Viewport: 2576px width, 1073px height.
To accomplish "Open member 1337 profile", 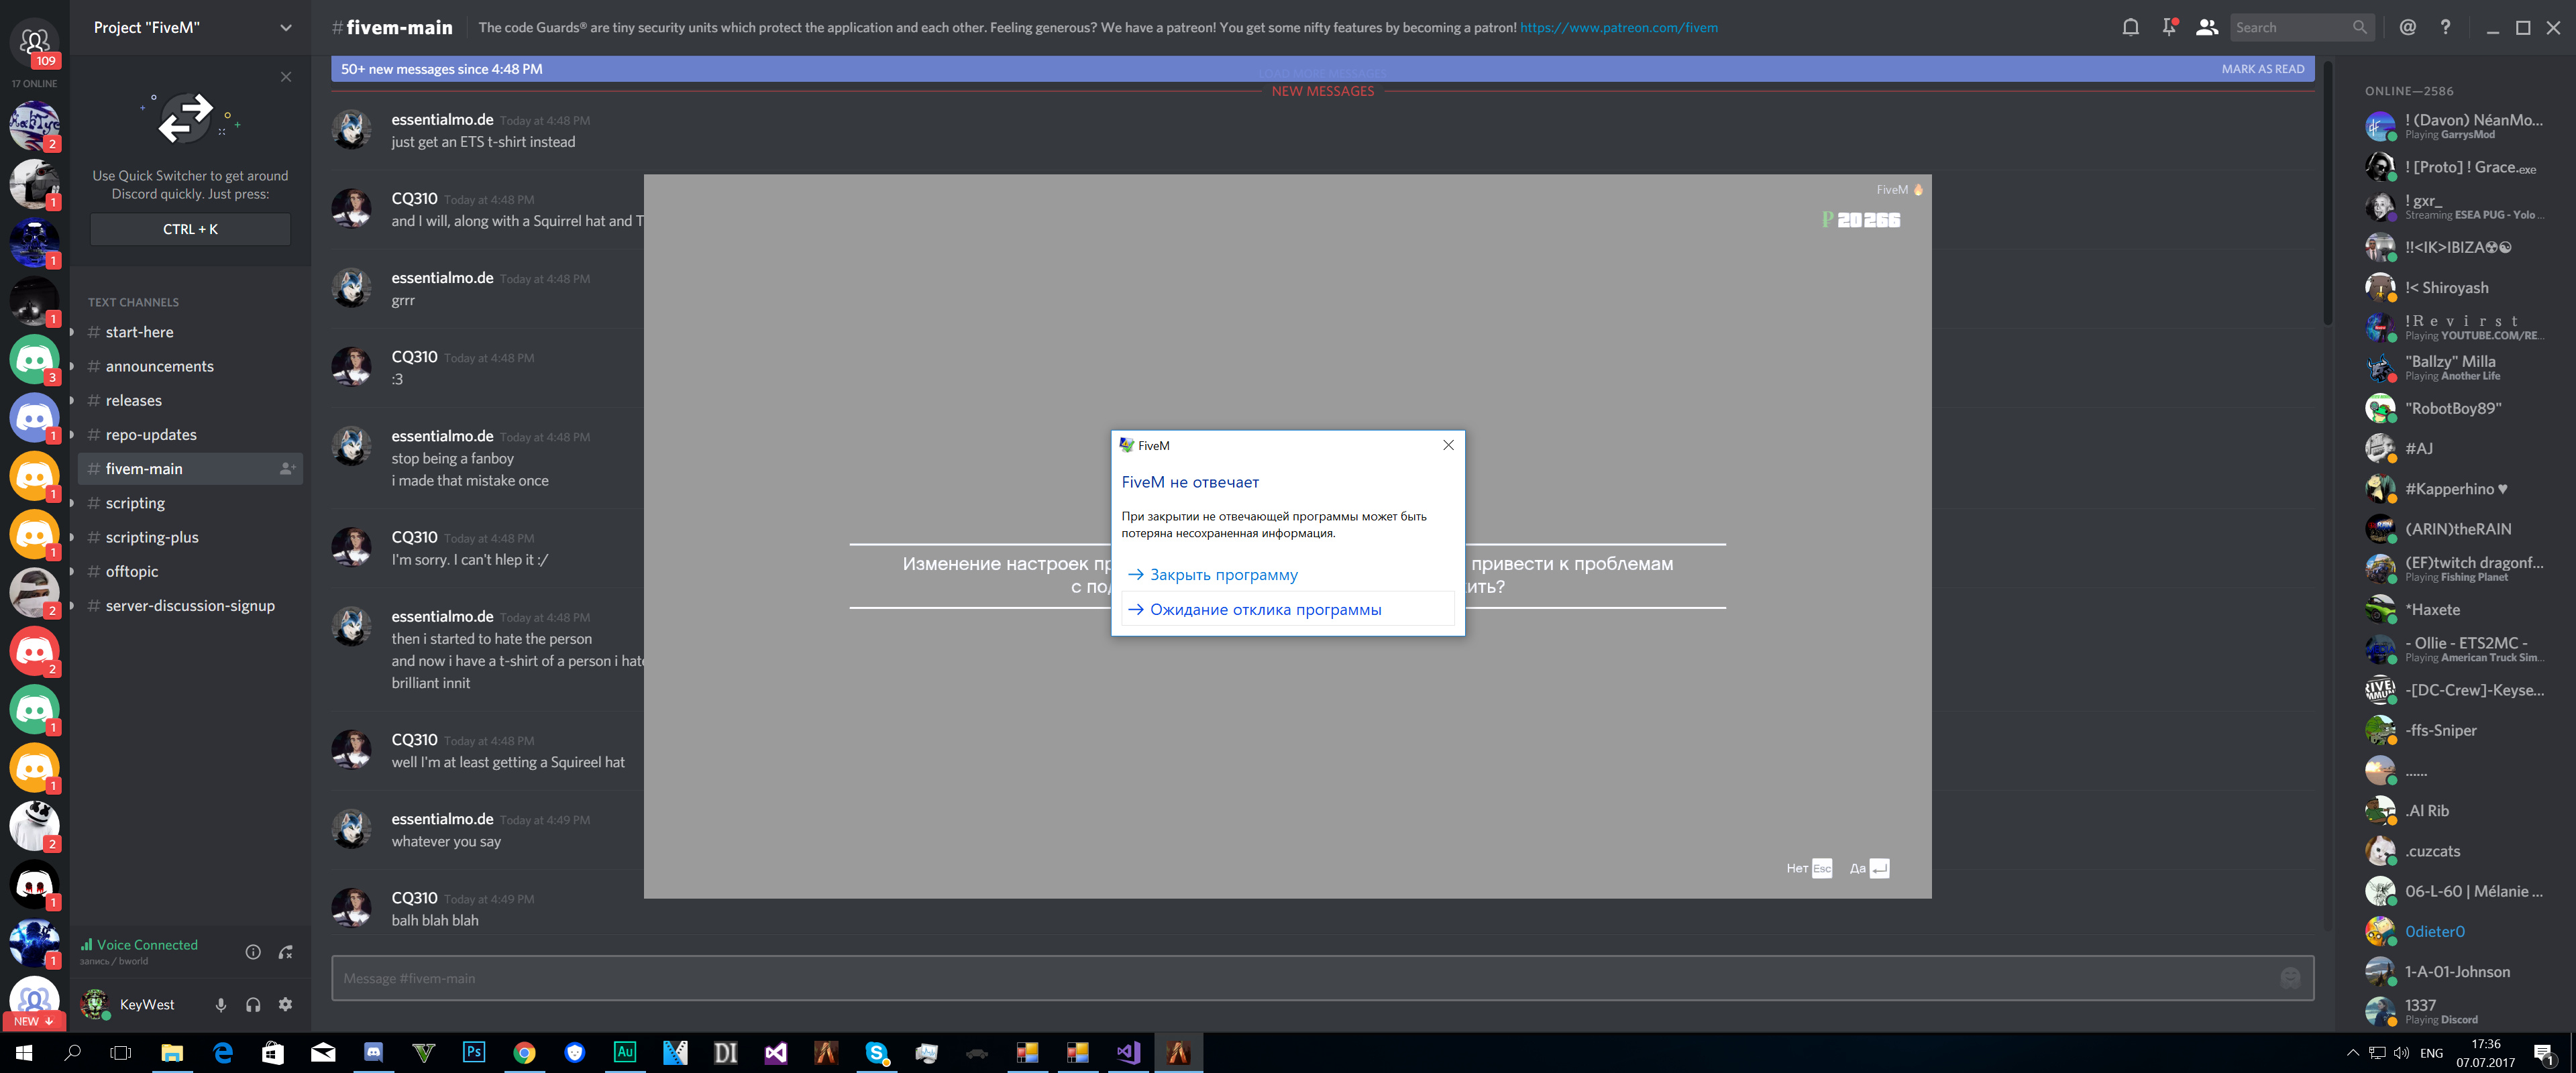I will tap(2454, 1011).
